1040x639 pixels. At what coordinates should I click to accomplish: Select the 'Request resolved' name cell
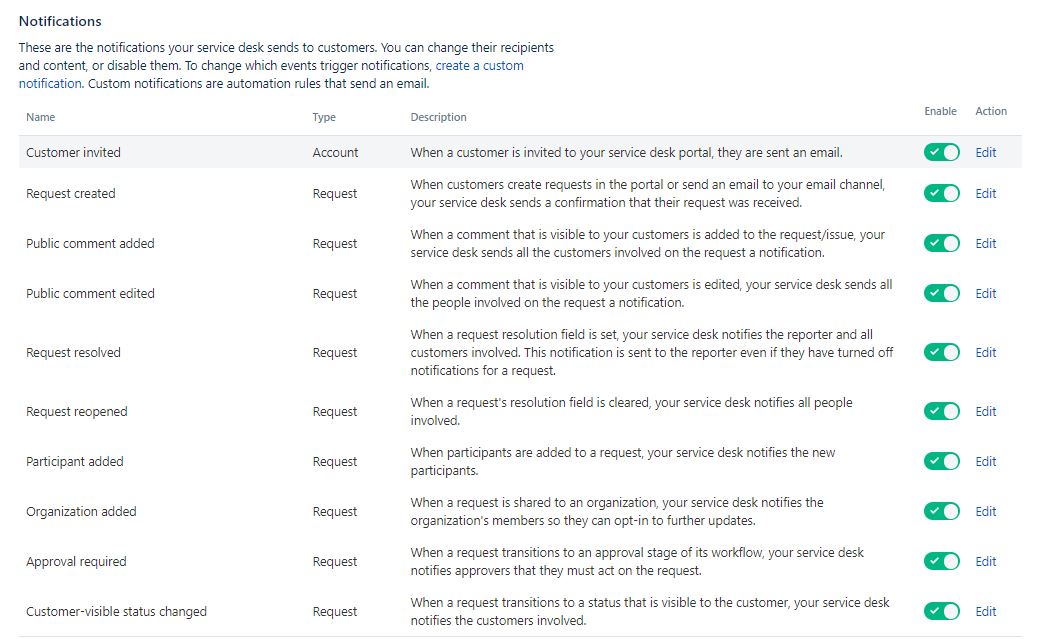click(74, 352)
